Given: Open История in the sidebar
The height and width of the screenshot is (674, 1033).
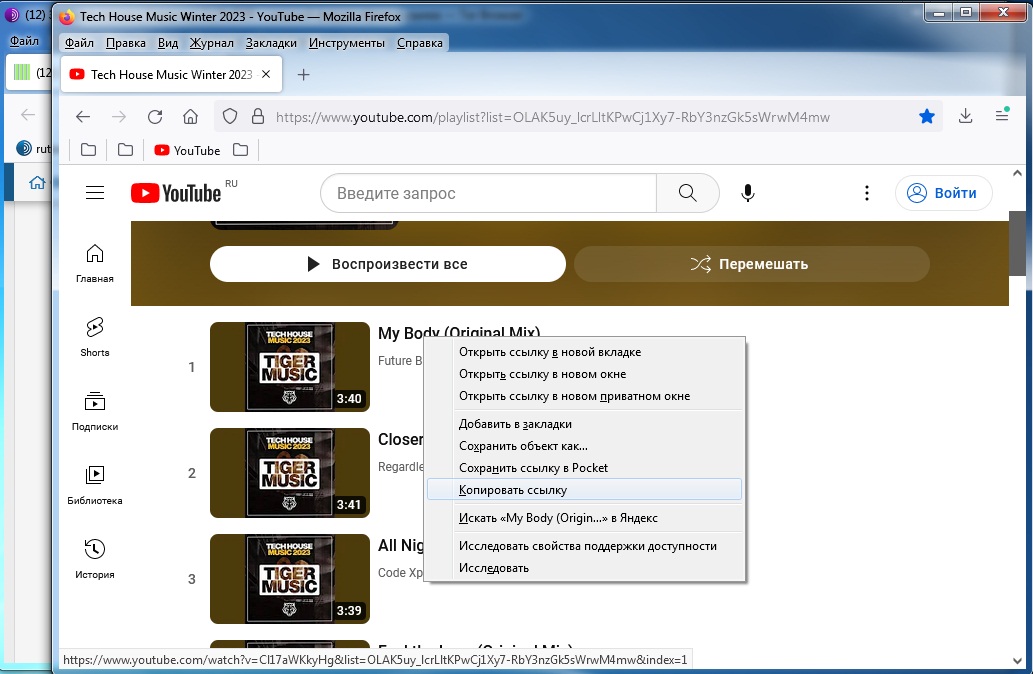Looking at the screenshot, I should click(x=95, y=558).
